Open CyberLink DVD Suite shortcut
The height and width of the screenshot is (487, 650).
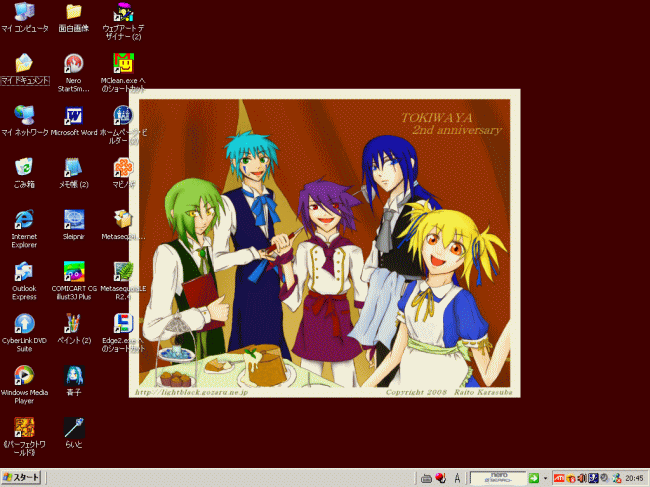(24, 333)
